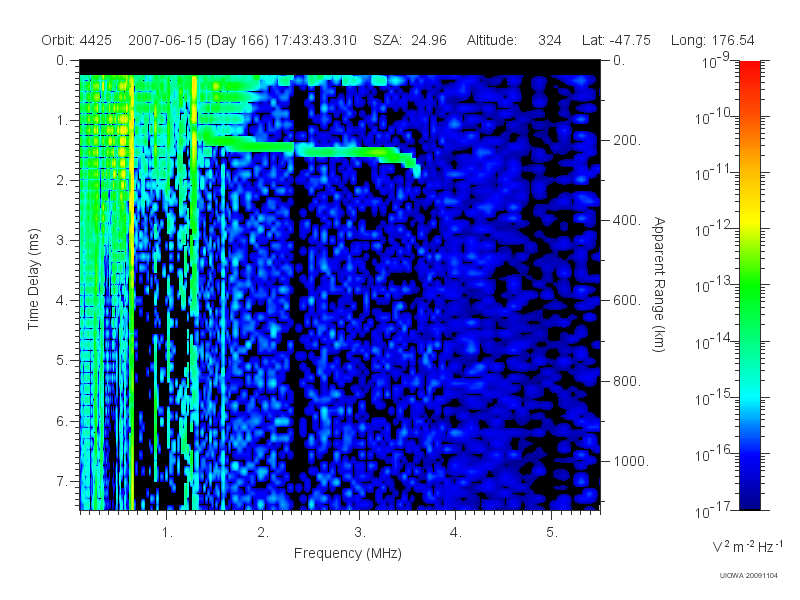Click the Lat: -47.75 header text

point(616,40)
